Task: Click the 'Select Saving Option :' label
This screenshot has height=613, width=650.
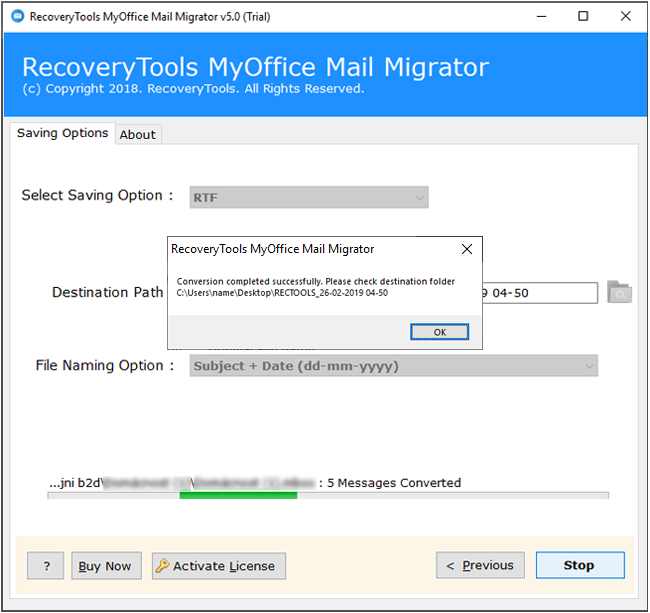Action: click(x=97, y=195)
